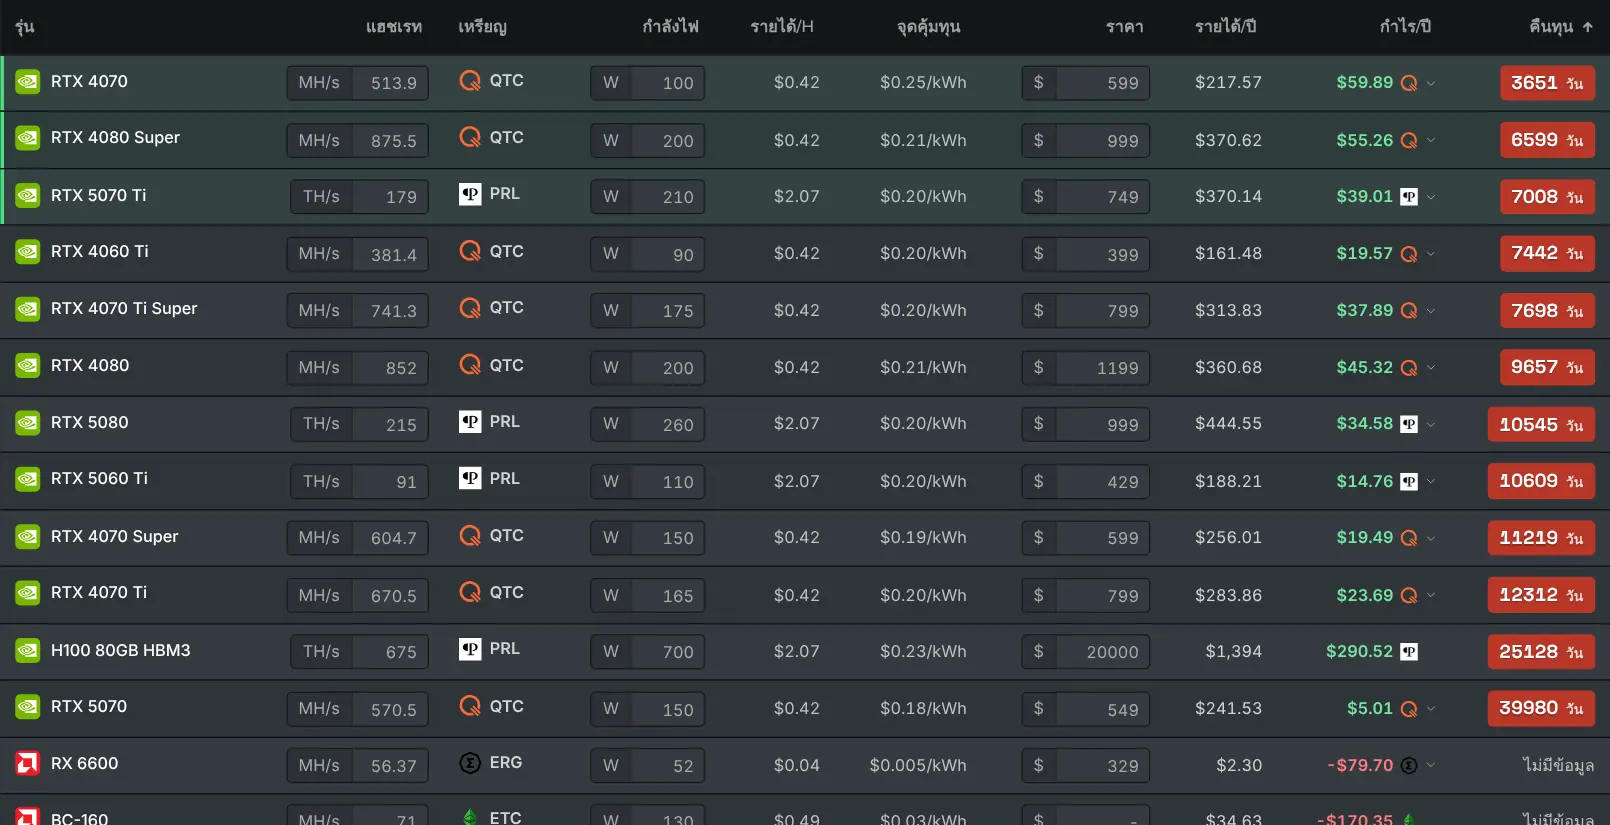Sort by the จุดคุ้มทุน column header
Viewport: 1610px width, 825px height.
pyautogui.click(x=929, y=27)
